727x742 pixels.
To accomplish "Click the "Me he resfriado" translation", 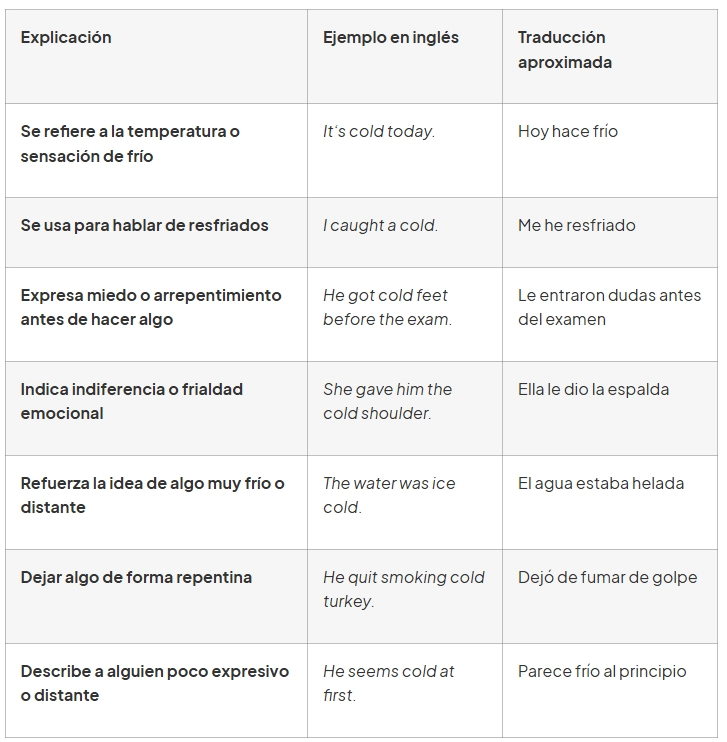I will point(577,226).
